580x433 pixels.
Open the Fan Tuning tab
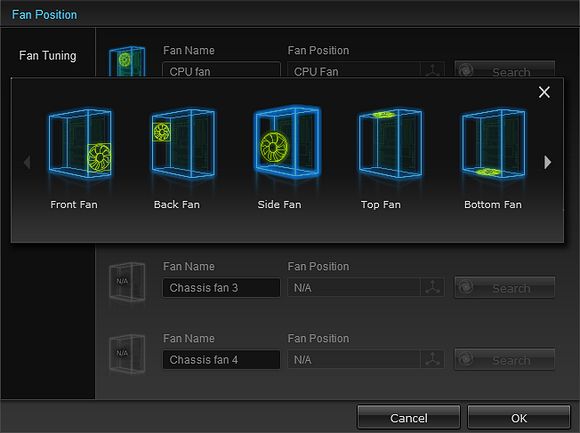coord(48,55)
